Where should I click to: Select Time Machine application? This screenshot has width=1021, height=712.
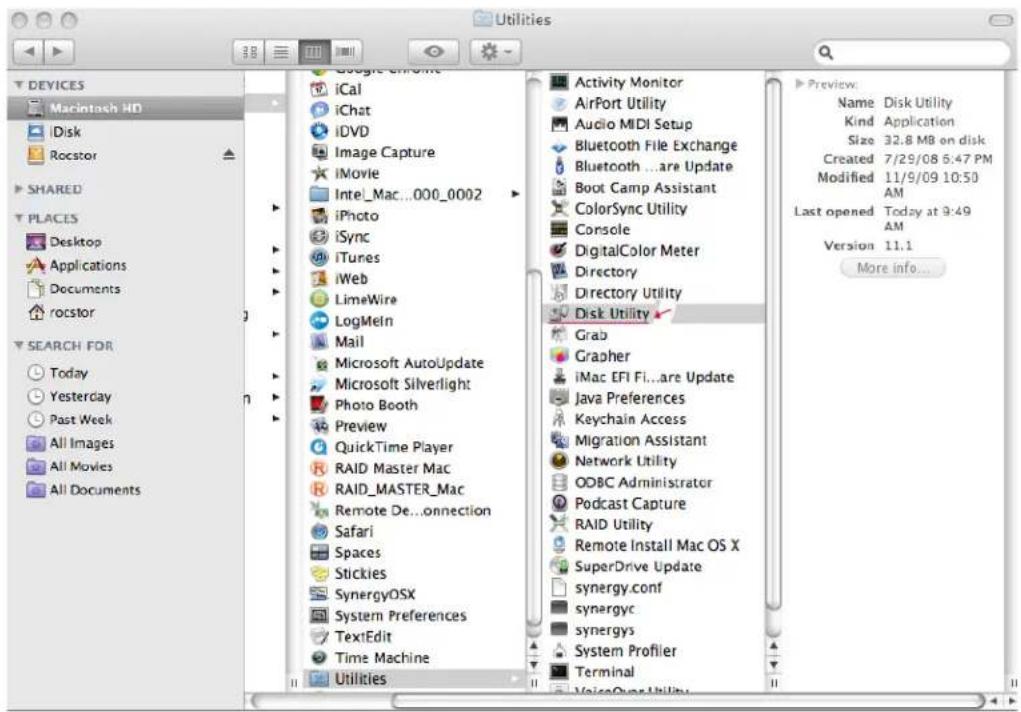(370, 657)
